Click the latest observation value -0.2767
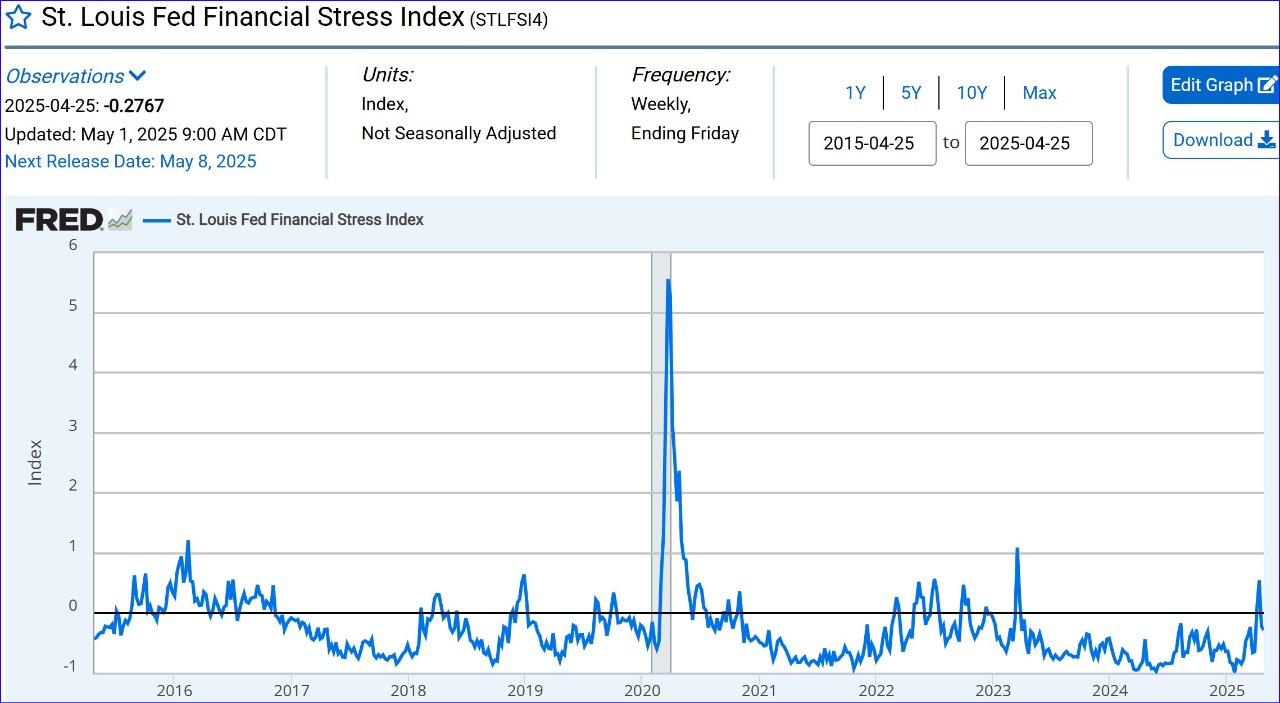The image size is (1280, 703). coord(134,106)
